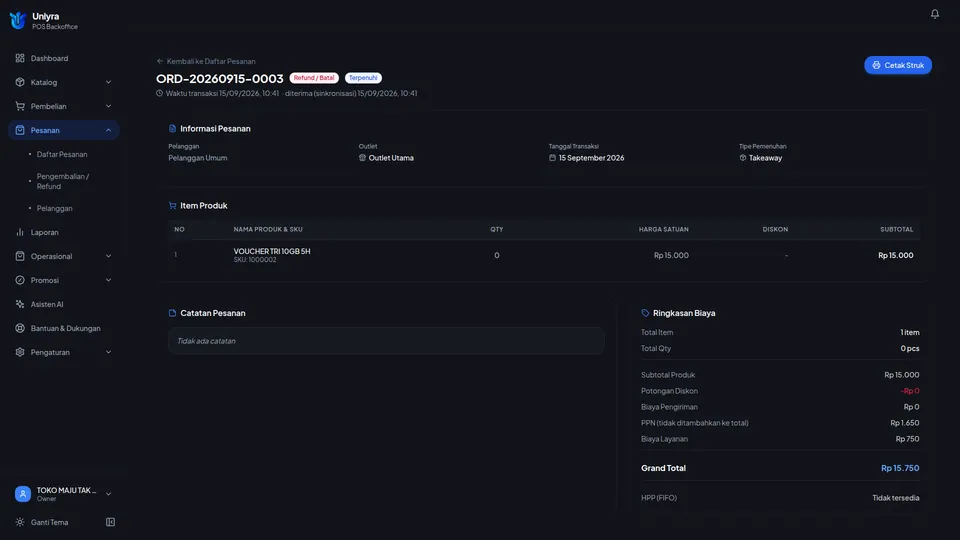Open Dashboard from sidebar icon
Viewport: 960px width, 540px height.
pos(20,58)
